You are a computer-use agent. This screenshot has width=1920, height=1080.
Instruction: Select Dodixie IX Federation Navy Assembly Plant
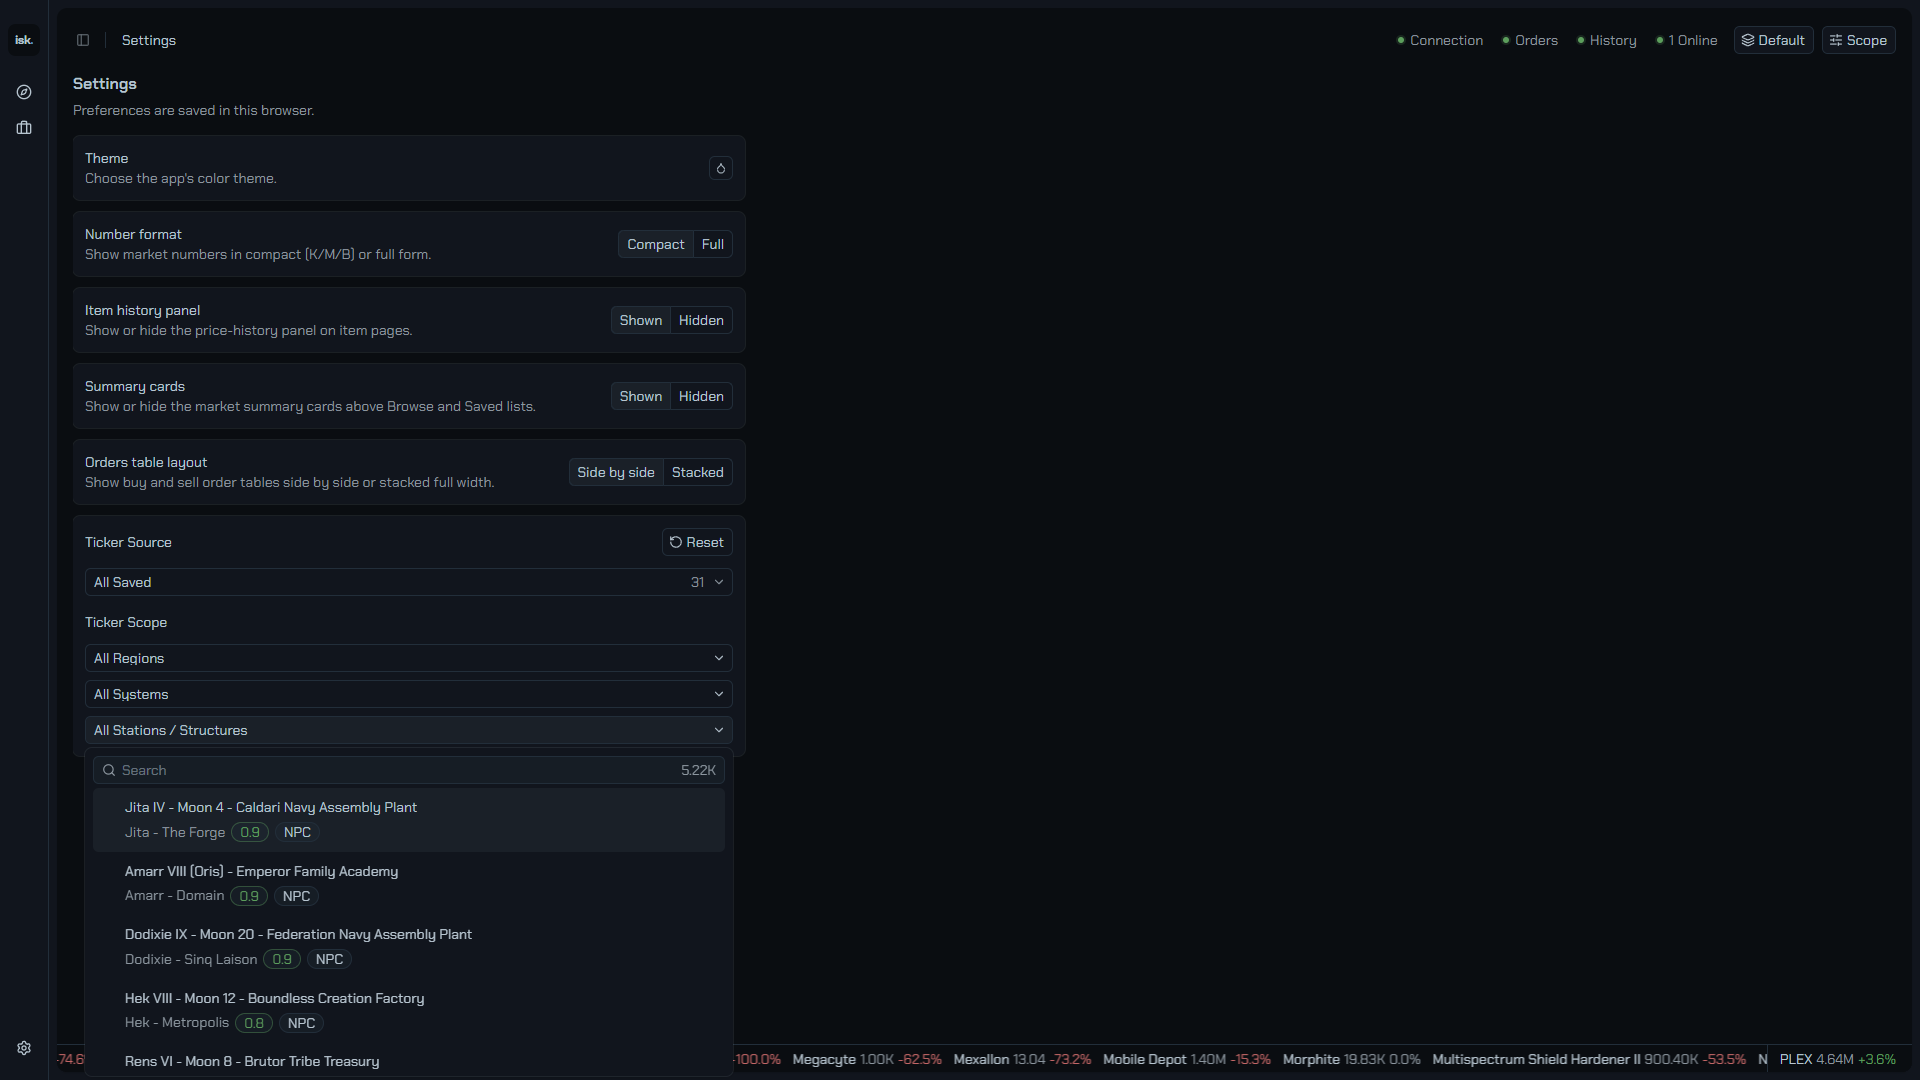pyautogui.click(x=409, y=947)
